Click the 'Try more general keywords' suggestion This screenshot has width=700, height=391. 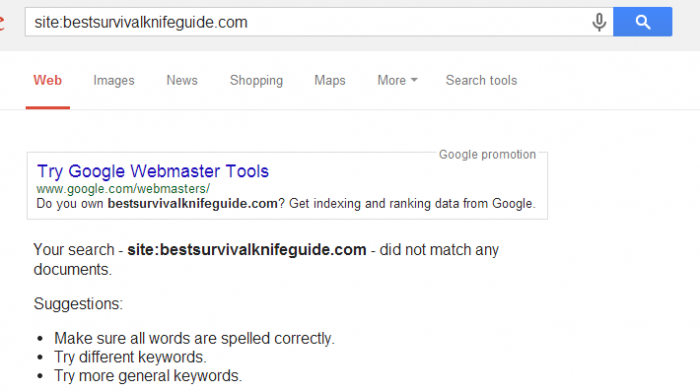point(148,376)
